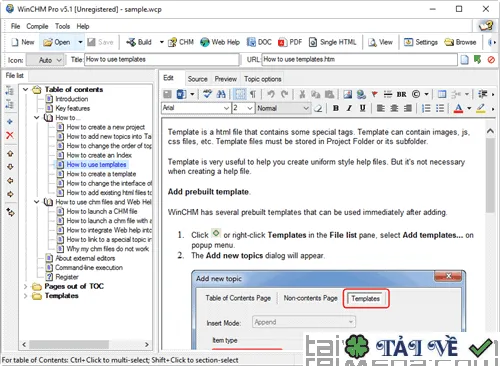Insert a hyperlink with globe icon
The height and width of the screenshot is (366, 500).
point(361,94)
